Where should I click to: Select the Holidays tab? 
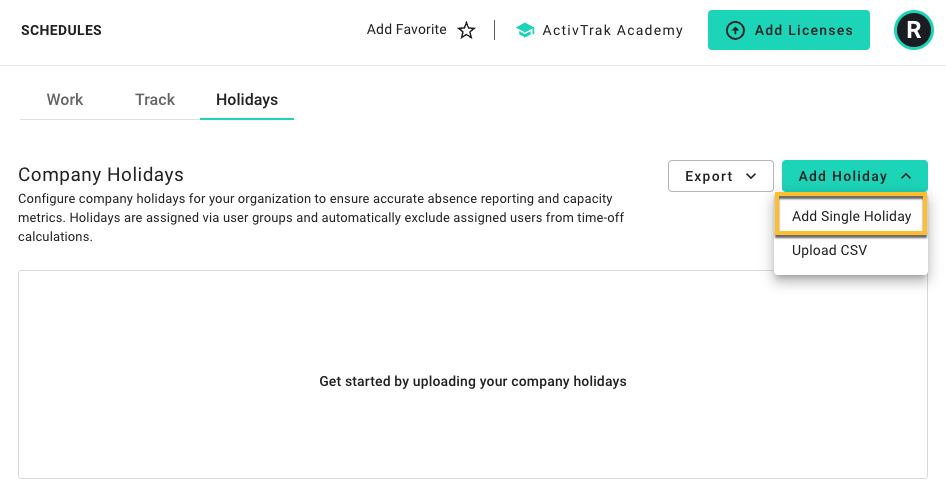(x=247, y=100)
